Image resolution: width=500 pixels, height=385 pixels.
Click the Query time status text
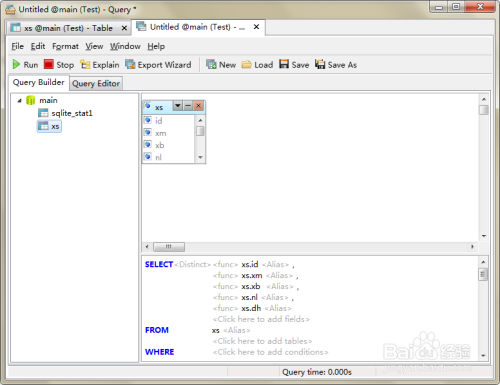coord(317,372)
